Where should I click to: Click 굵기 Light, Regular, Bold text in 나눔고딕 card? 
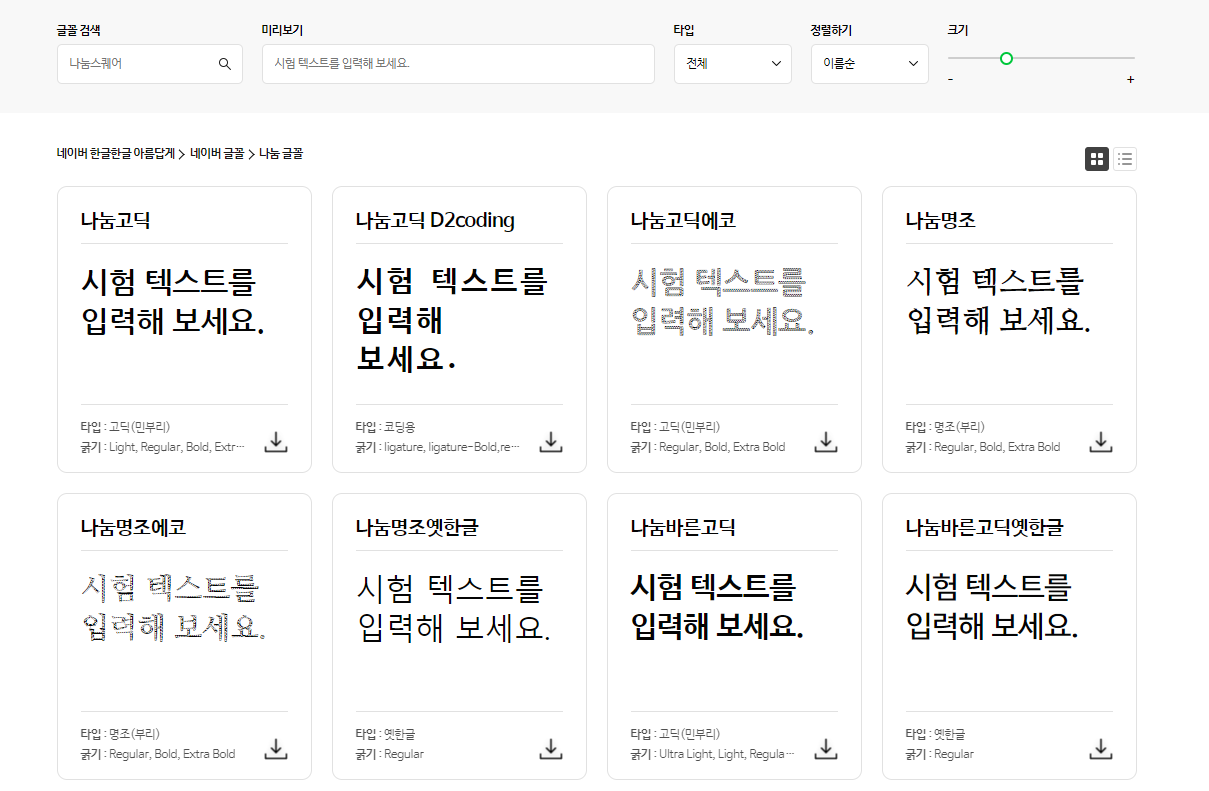[x=163, y=447]
